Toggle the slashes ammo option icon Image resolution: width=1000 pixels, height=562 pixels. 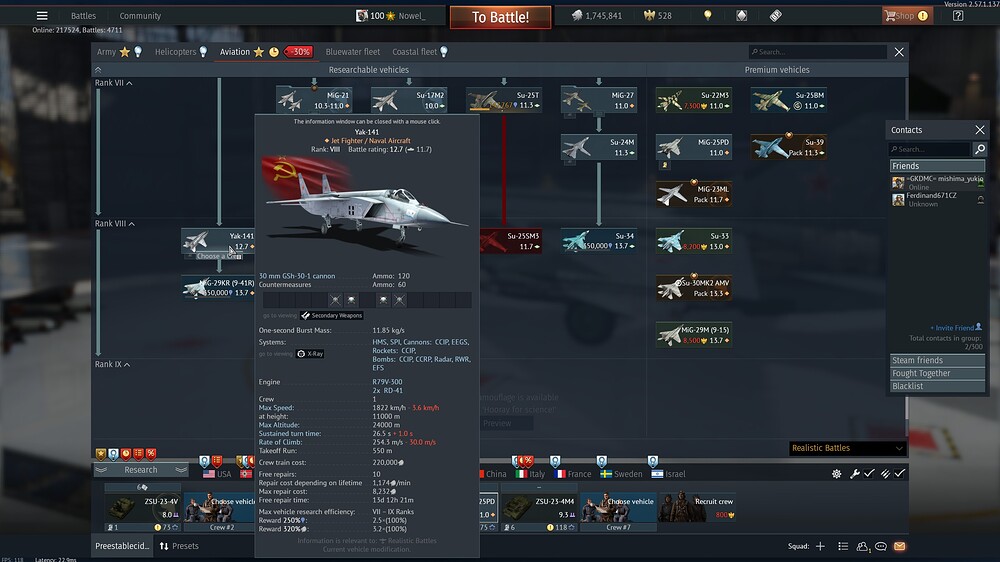(885, 473)
